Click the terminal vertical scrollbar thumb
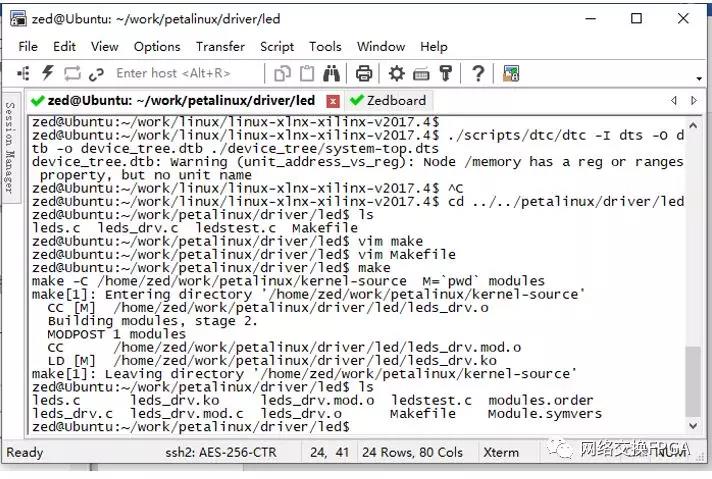 [693, 381]
